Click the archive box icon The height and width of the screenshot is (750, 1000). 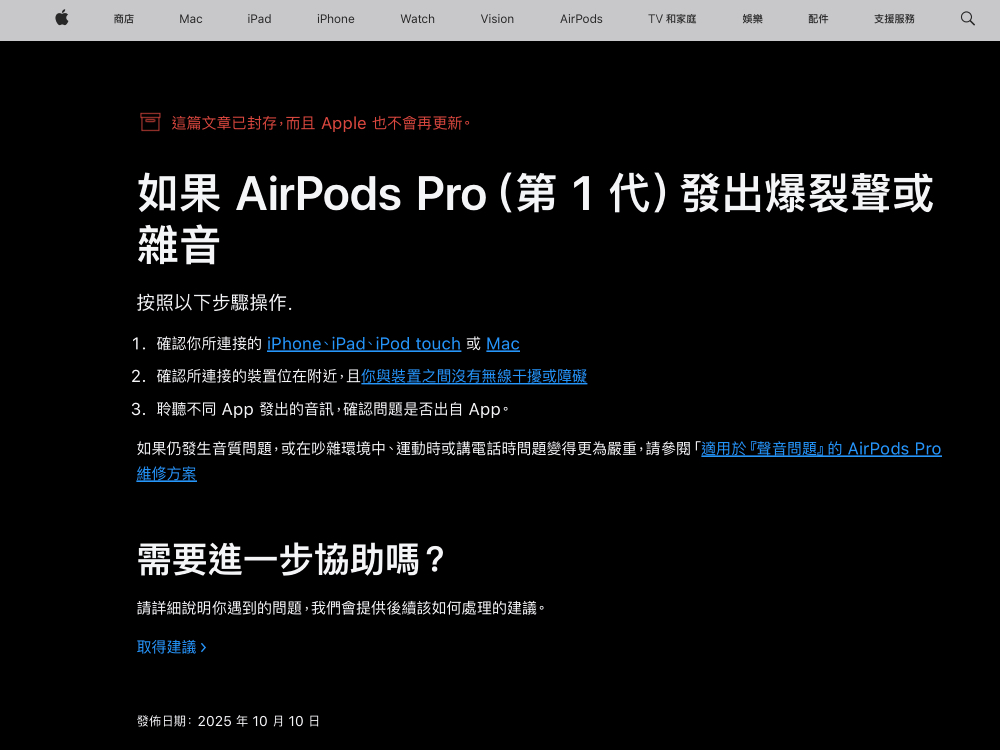pos(150,122)
